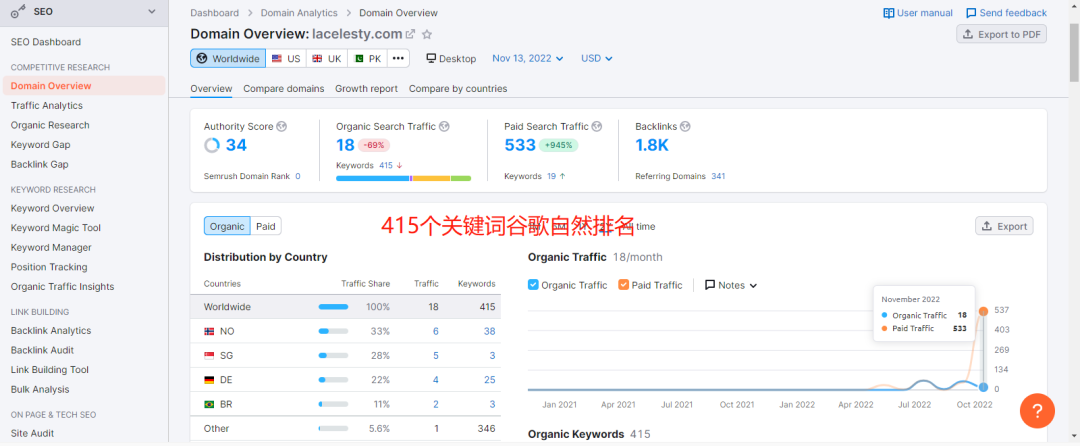Open the USD currency dropdown
Image resolution: width=1080 pixels, height=446 pixels.
(596, 59)
